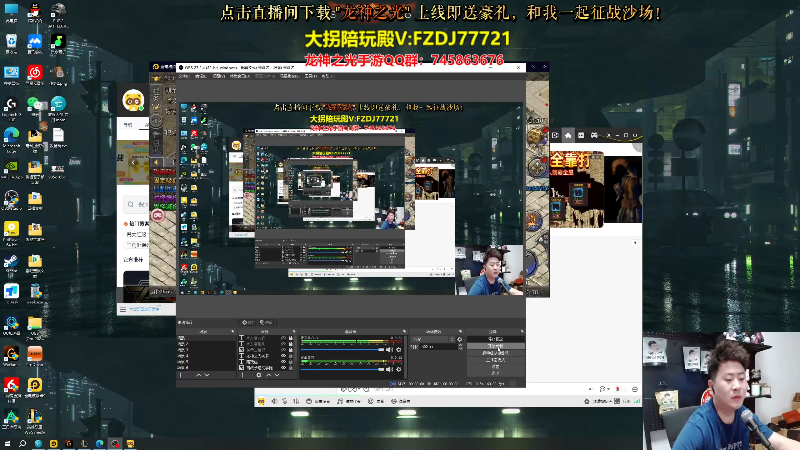
Task: Open the scene transition type dropdown
Action: (x=433, y=339)
